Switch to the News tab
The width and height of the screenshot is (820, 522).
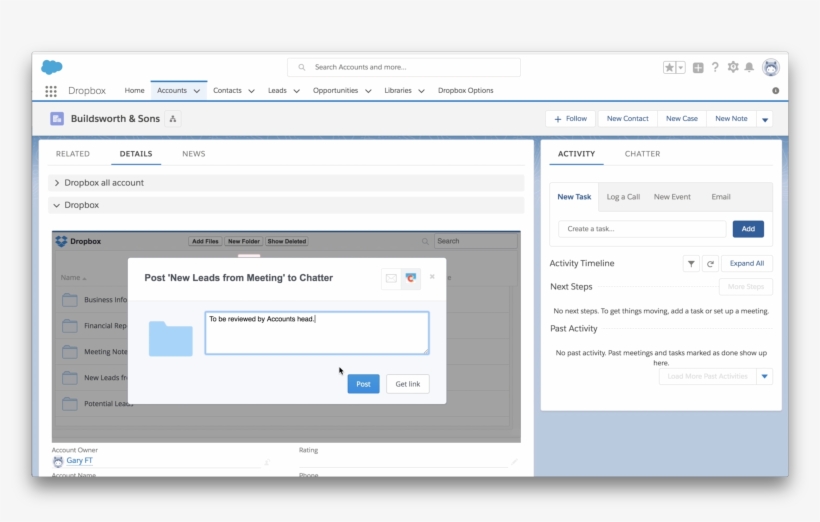(193, 154)
